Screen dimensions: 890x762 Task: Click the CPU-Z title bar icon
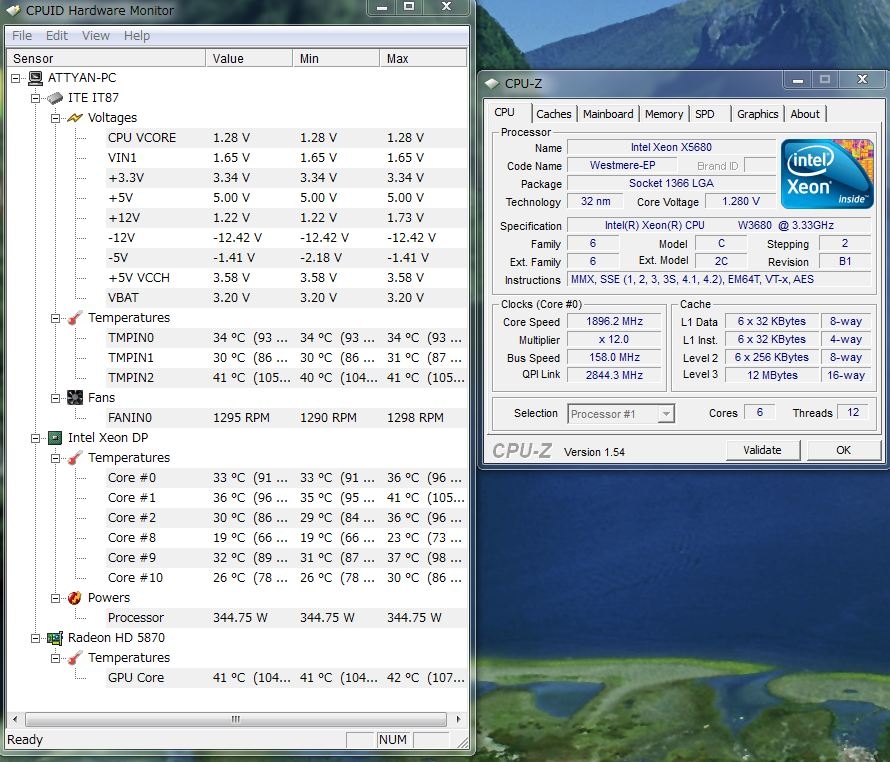[492, 83]
